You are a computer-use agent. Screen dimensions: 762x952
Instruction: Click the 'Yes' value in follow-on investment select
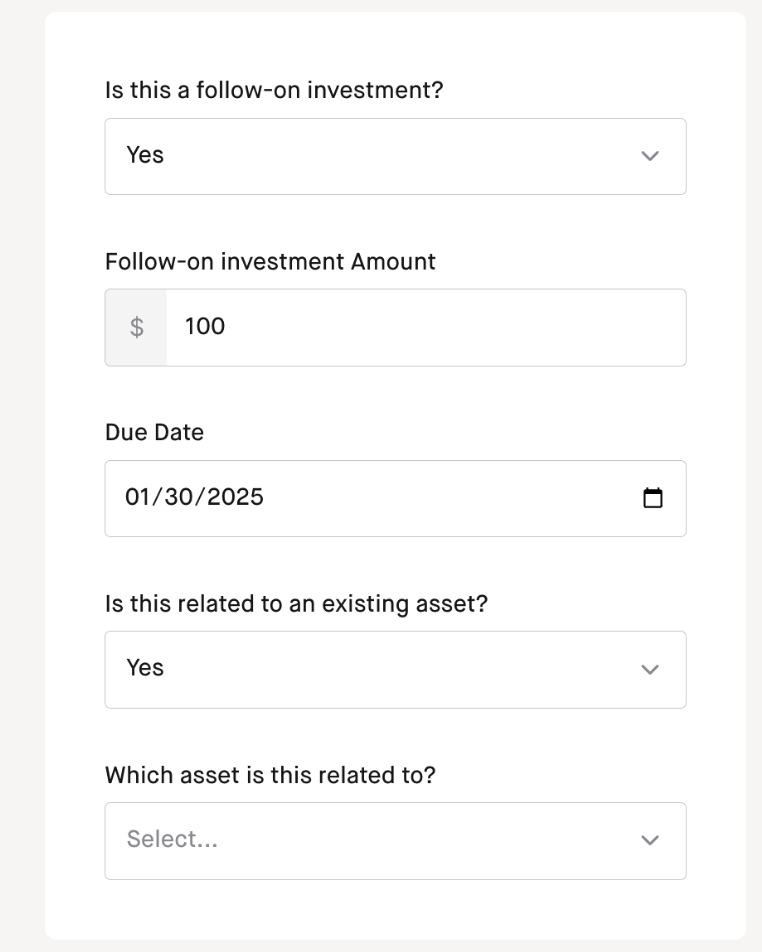tap(145, 155)
